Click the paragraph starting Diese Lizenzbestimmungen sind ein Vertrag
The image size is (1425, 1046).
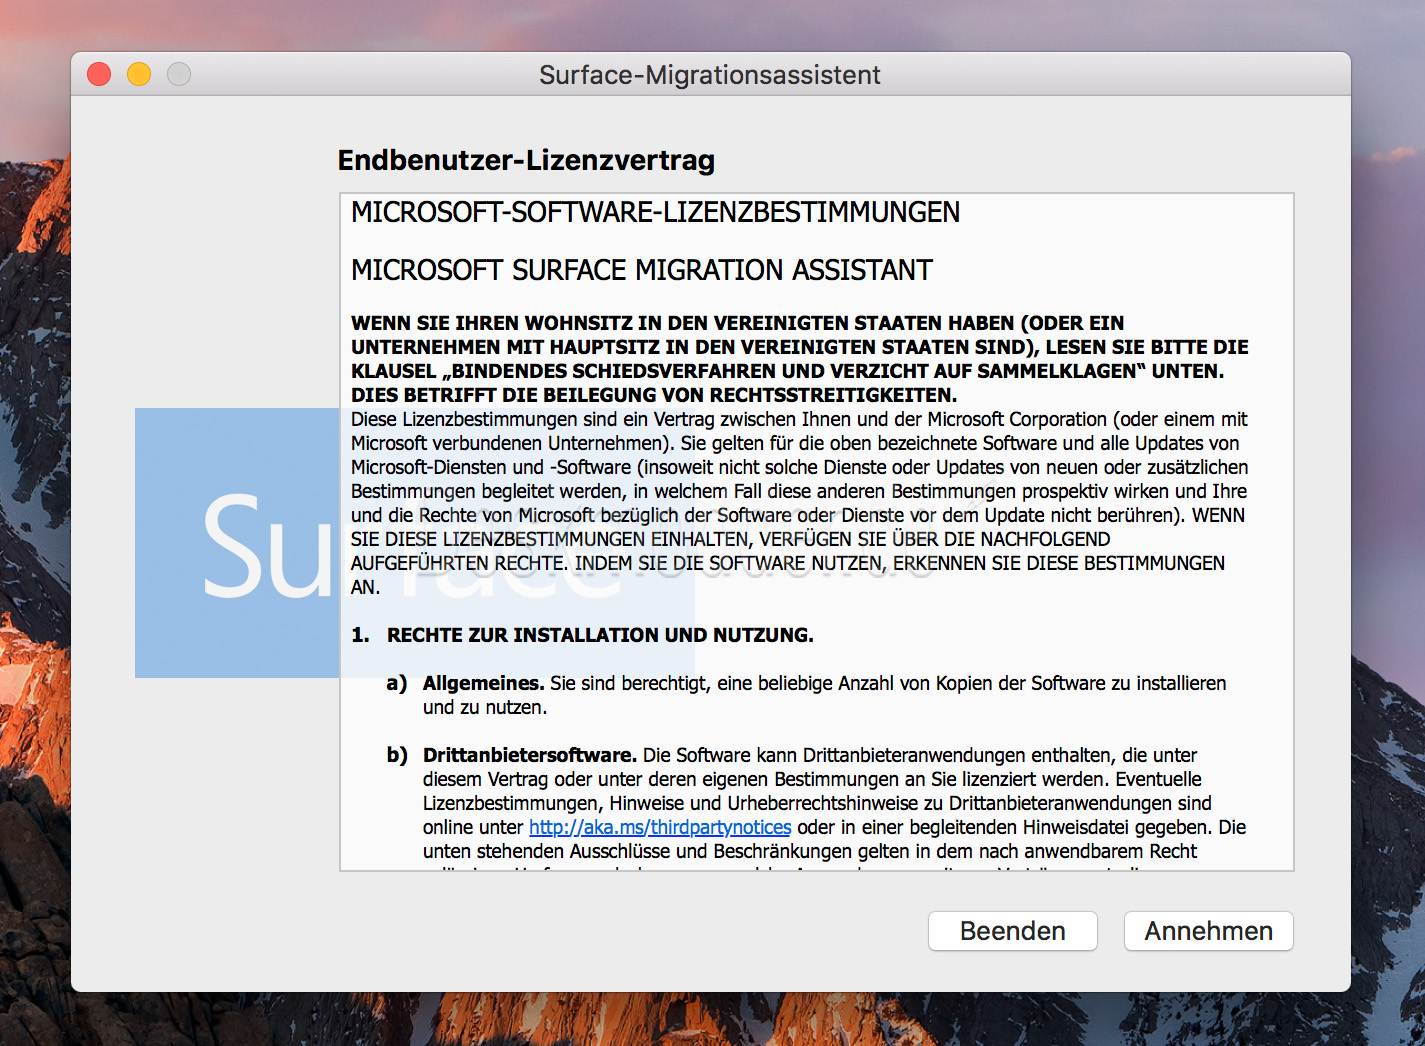click(799, 503)
